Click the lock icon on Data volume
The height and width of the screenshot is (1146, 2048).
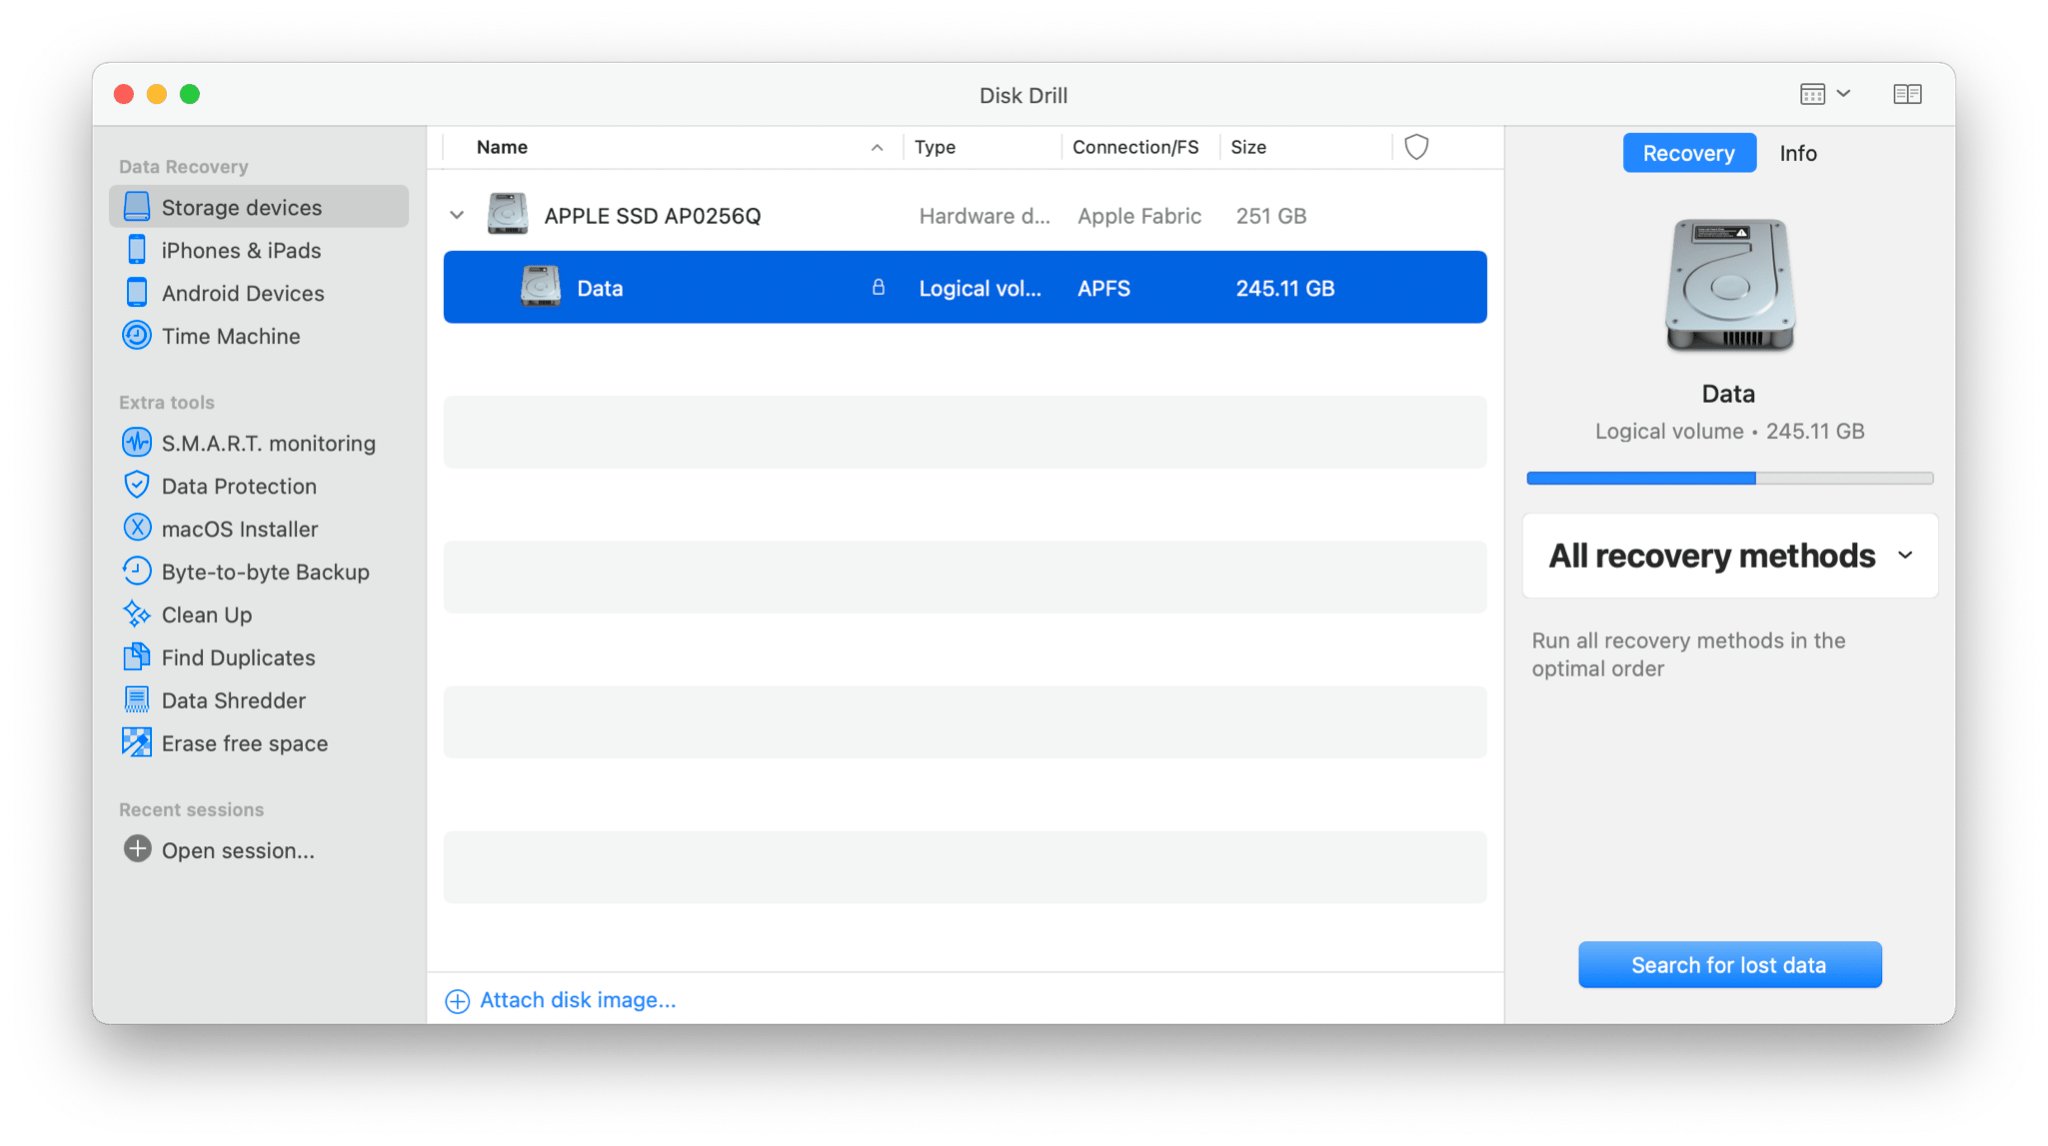[x=876, y=287]
